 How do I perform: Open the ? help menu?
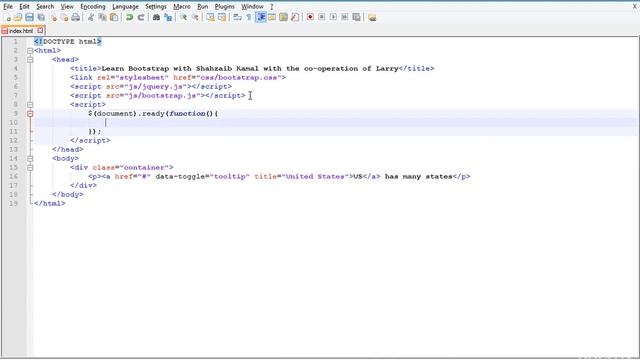(271, 7)
